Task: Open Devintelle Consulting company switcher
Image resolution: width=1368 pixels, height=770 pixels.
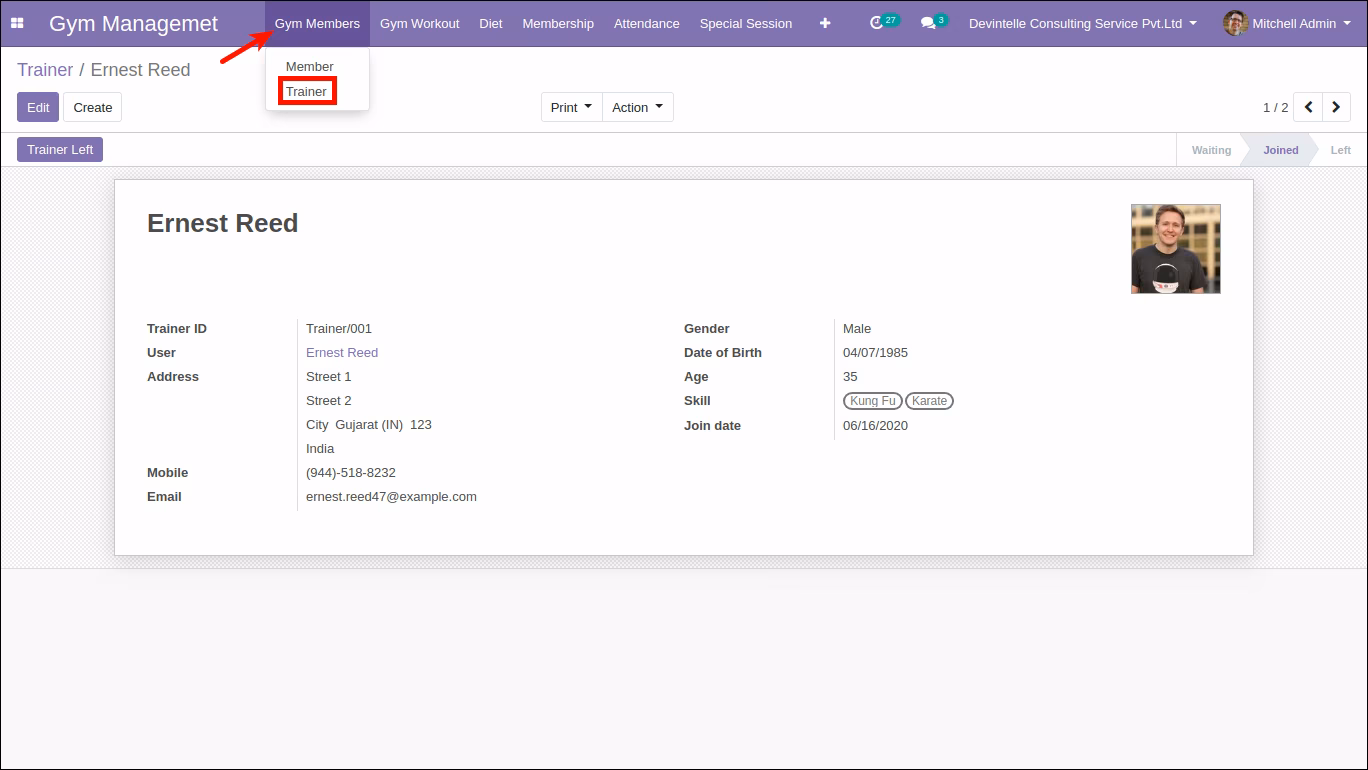Action: coord(1083,23)
